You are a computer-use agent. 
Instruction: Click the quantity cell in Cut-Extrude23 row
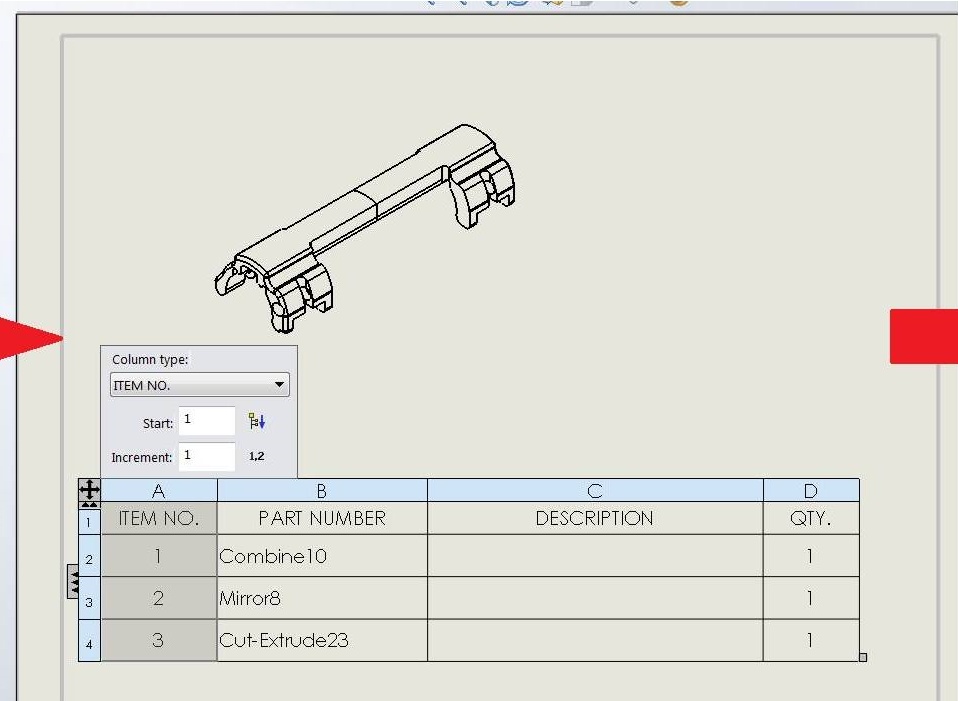[x=811, y=640]
